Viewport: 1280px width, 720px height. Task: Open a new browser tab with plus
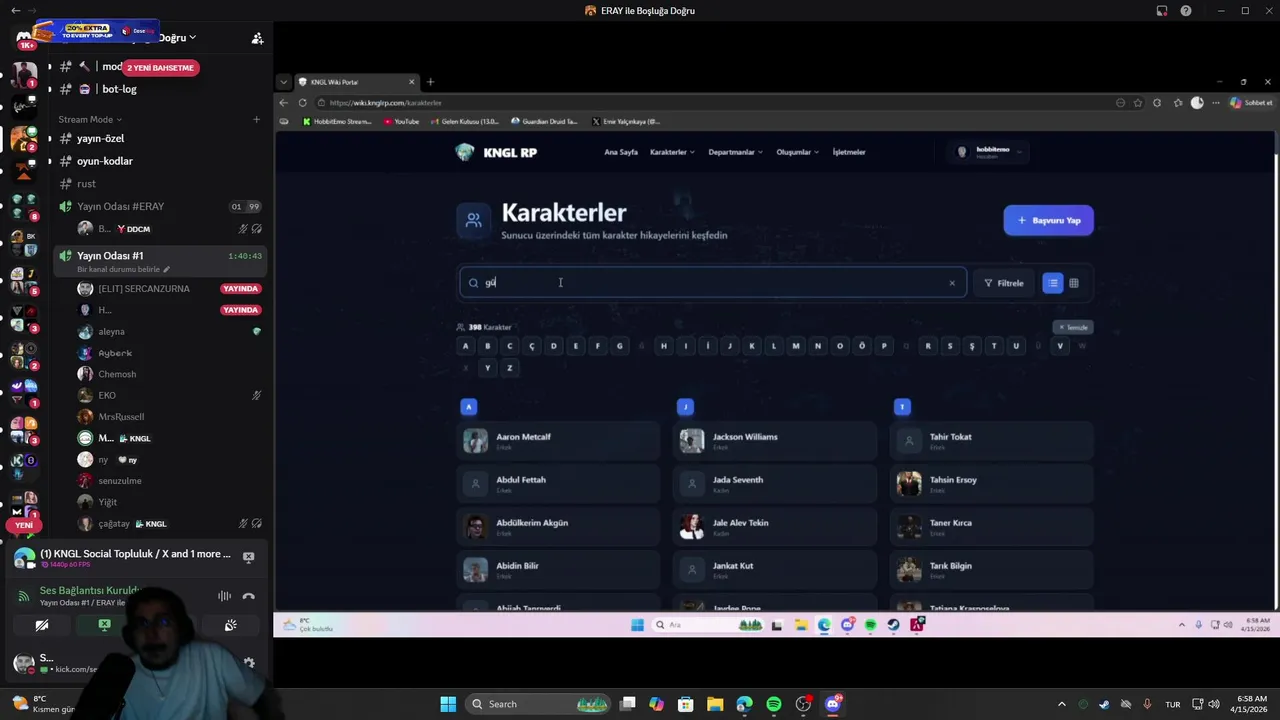[430, 82]
